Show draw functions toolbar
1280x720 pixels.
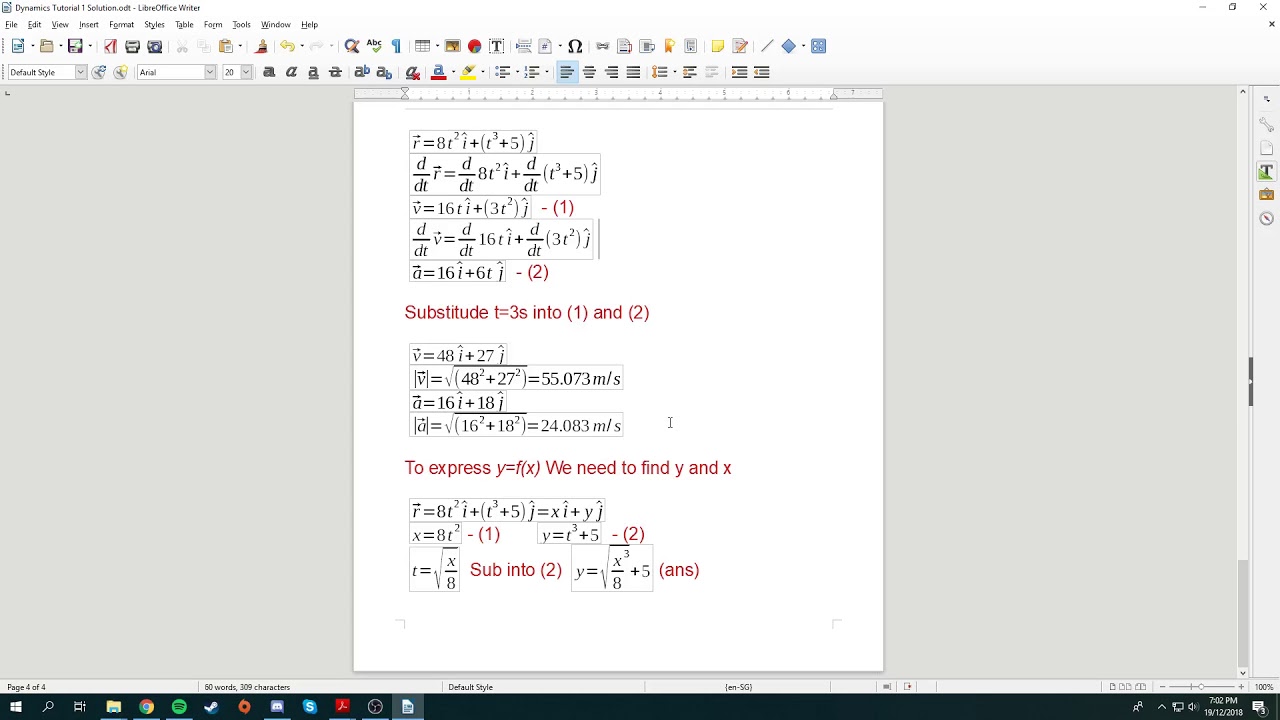point(819,46)
